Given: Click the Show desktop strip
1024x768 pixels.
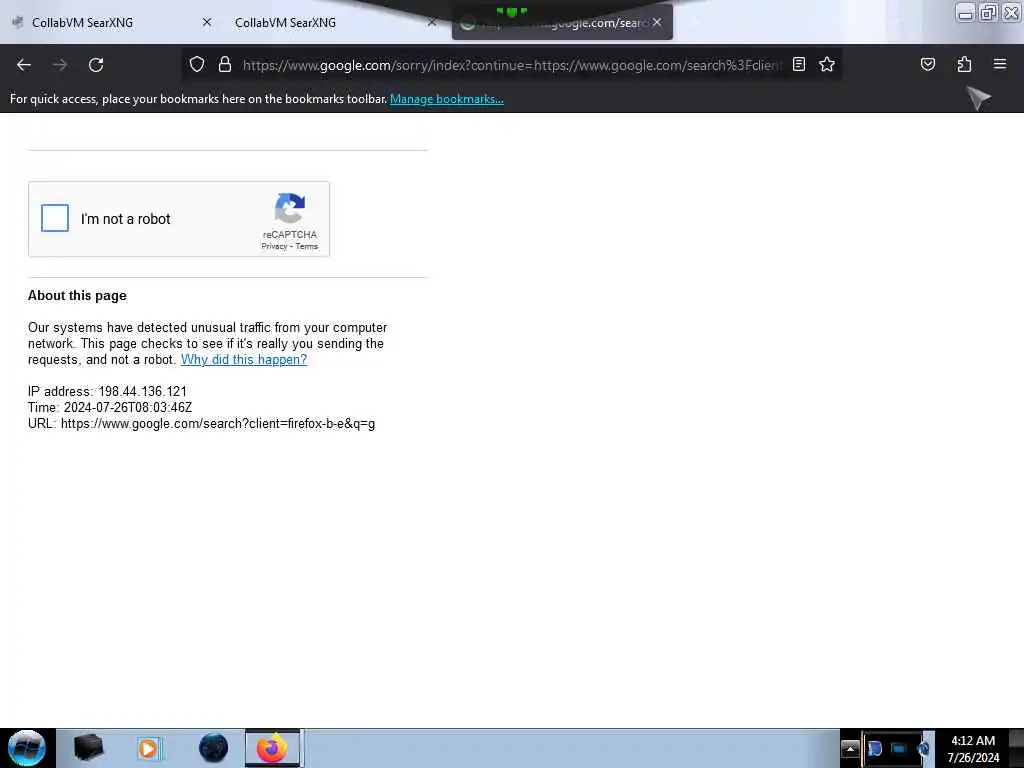Looking at the screenshot, I should pyautogui.click(x=1016, y=748).
